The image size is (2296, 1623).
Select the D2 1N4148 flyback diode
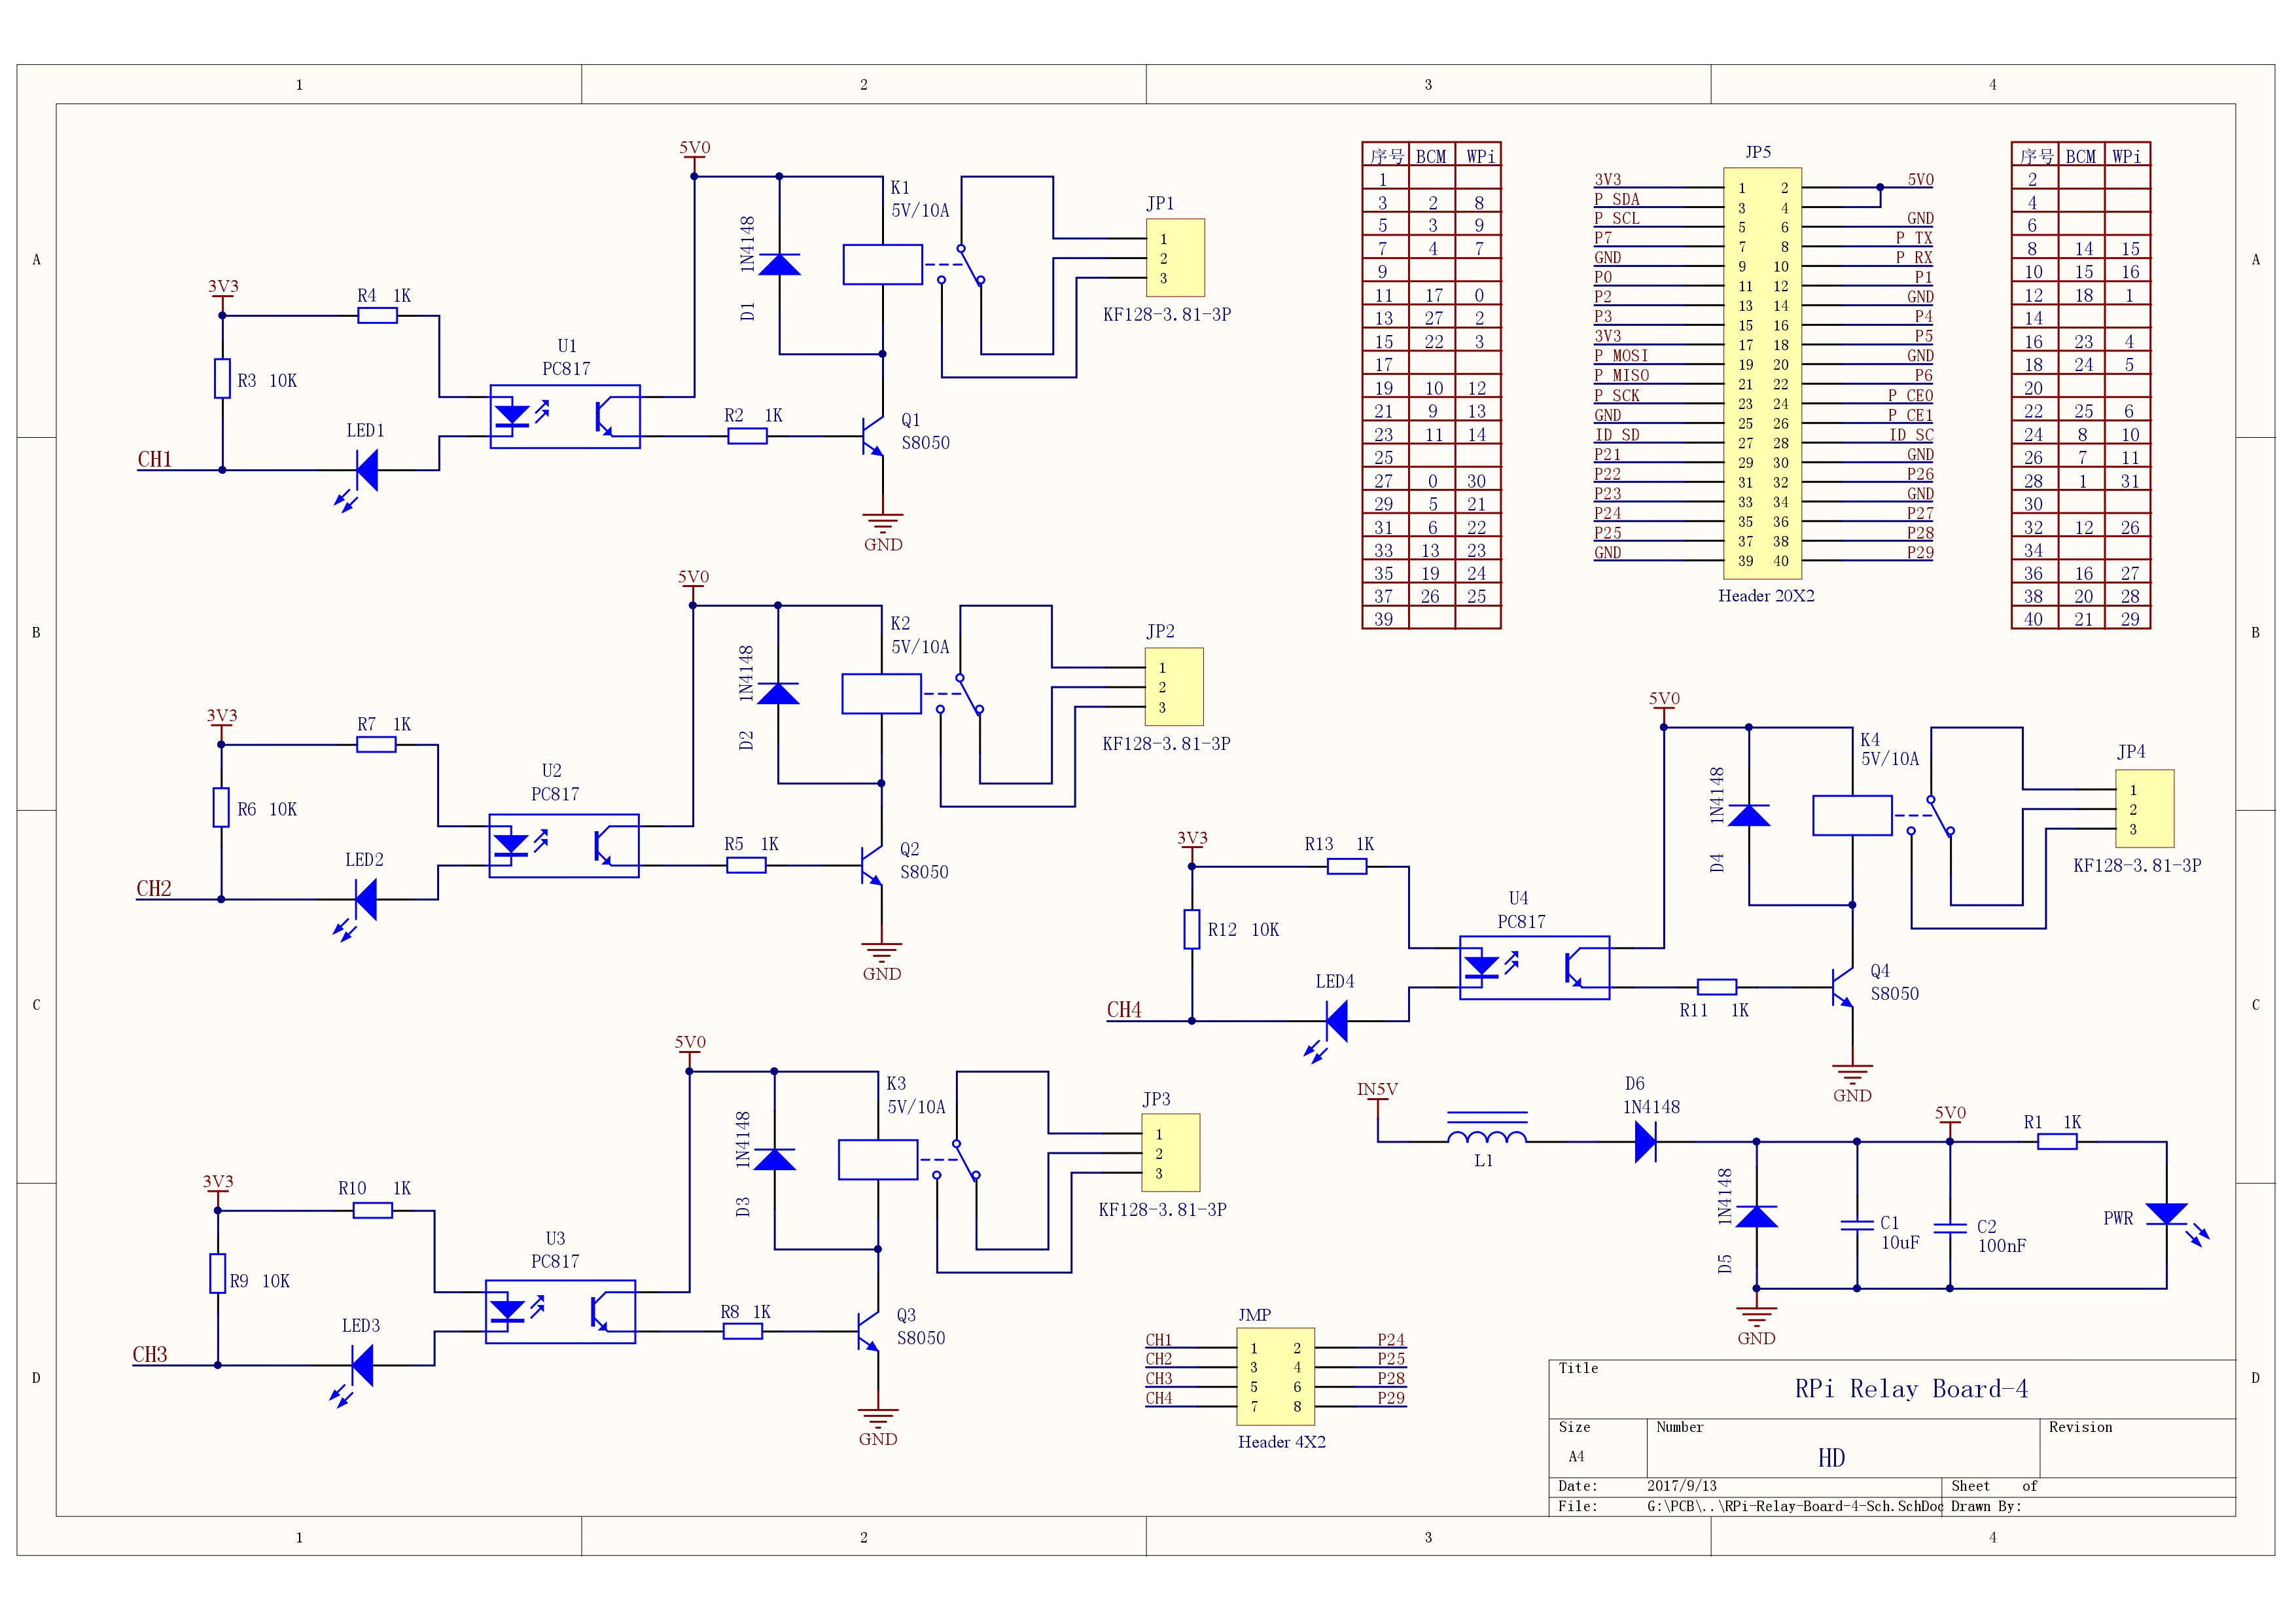[778, 693]
